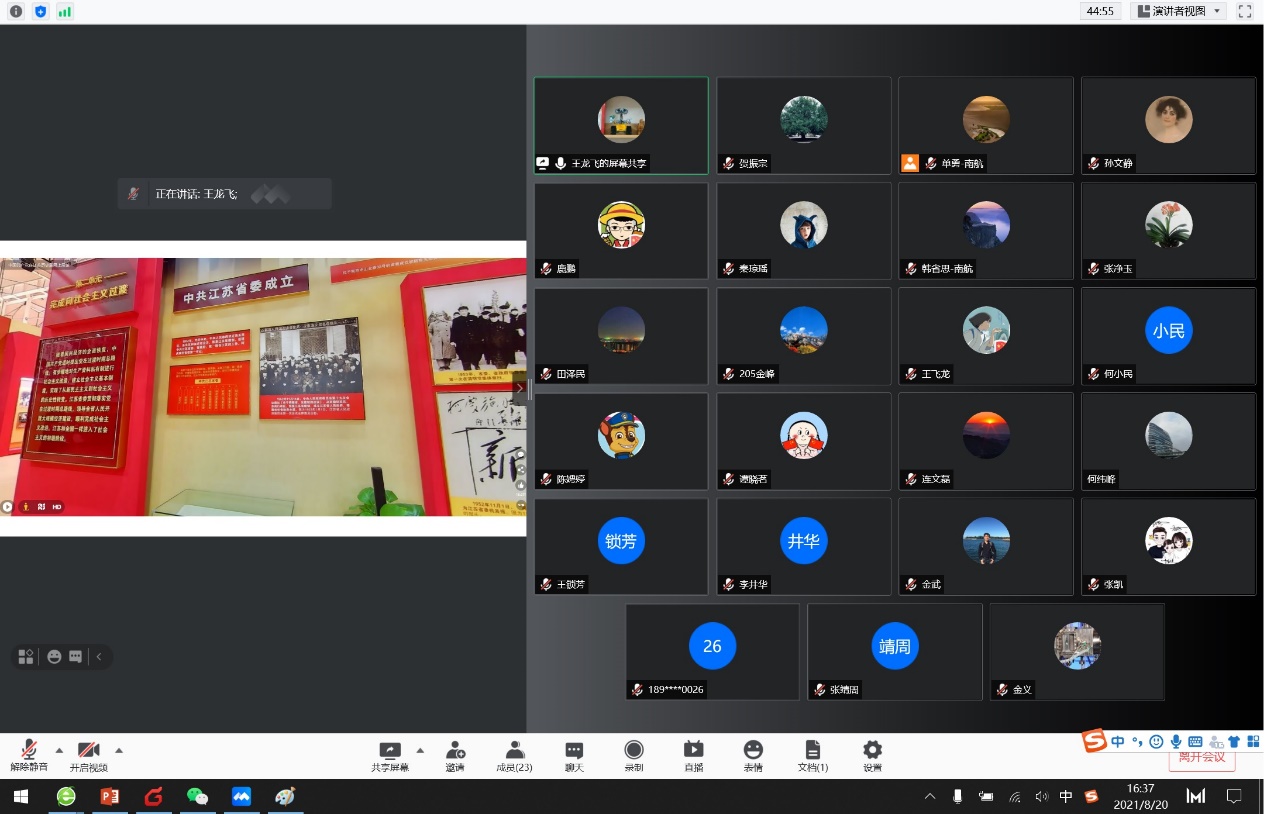Open the 演讲者视图 view dropdown

click(x=1179, y=11)
